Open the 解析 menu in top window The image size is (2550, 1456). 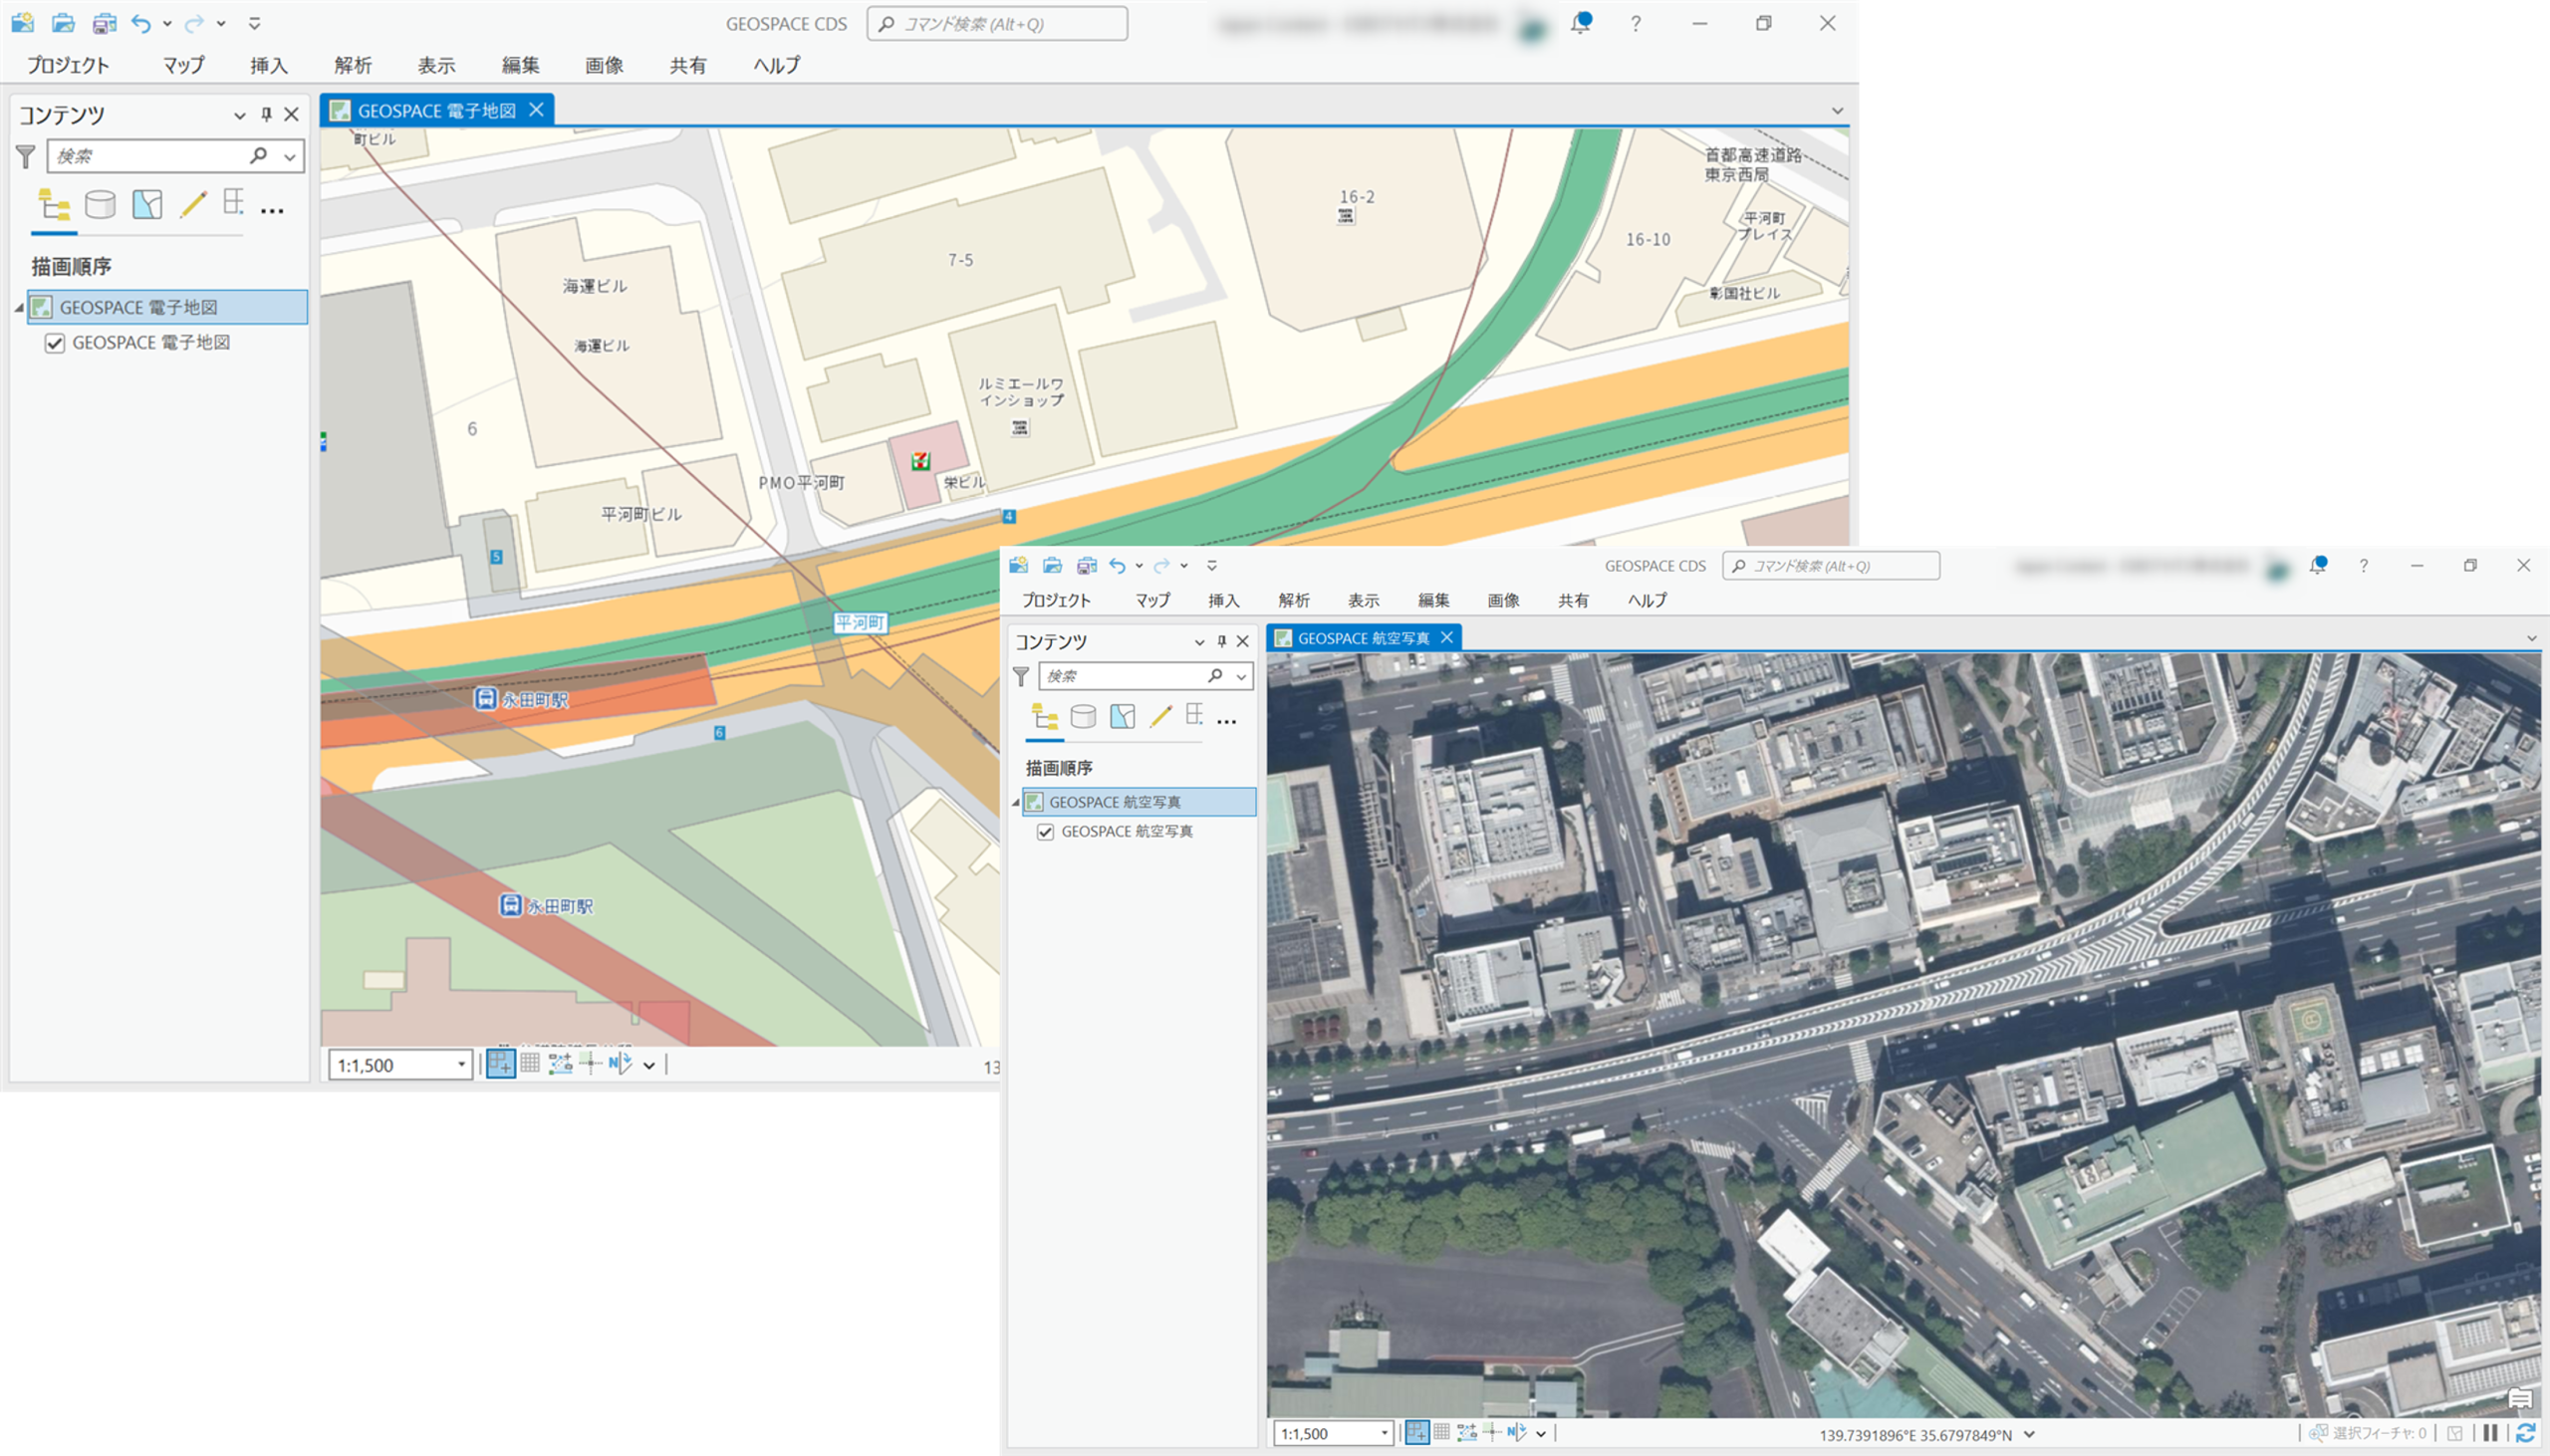coord(352,66)
